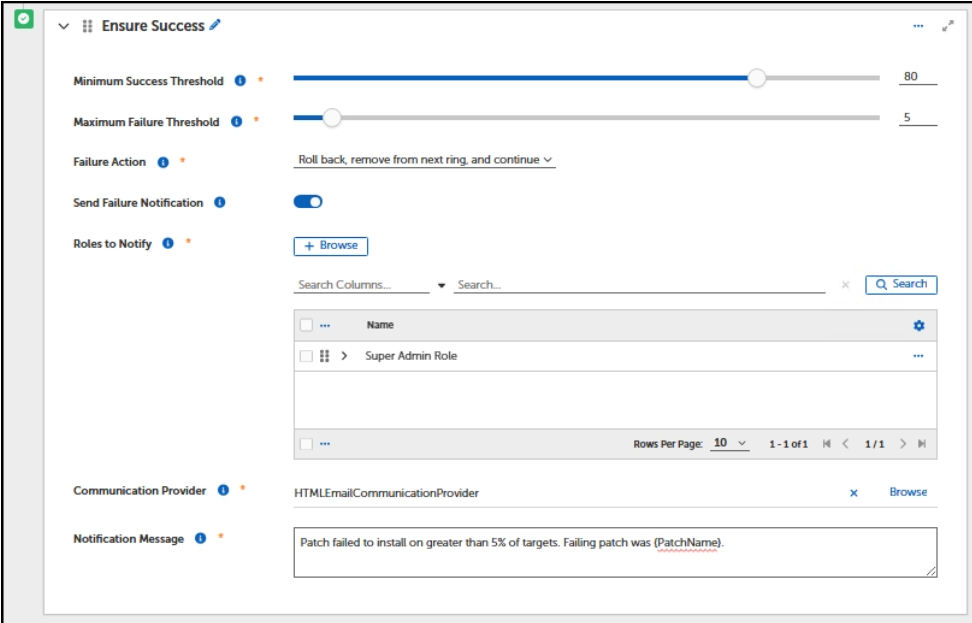
Task: Open the Rows Per Page dropdown
Action: (x=730, y=444)
